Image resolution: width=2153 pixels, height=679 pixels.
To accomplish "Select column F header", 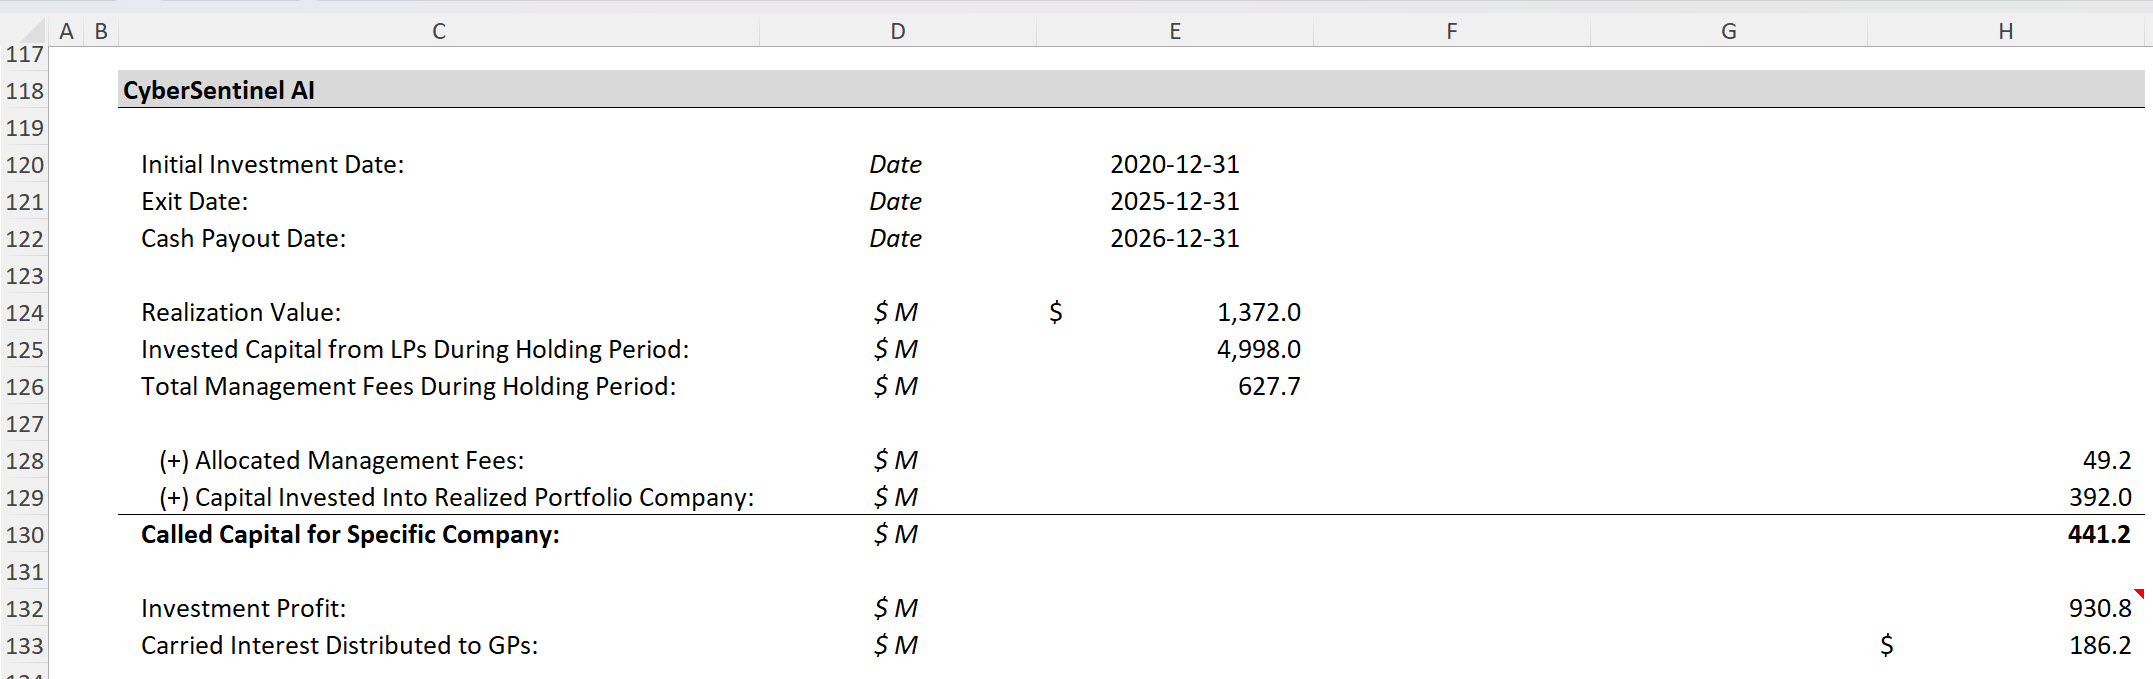I will 1452,31.
